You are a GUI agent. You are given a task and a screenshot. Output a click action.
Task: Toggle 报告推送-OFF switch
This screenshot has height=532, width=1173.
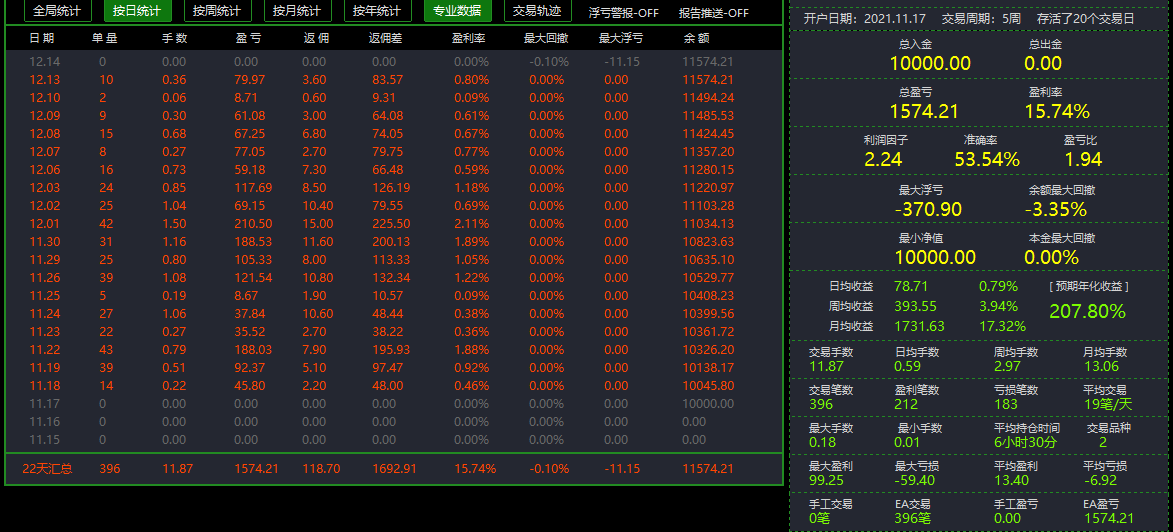point(714,13)
